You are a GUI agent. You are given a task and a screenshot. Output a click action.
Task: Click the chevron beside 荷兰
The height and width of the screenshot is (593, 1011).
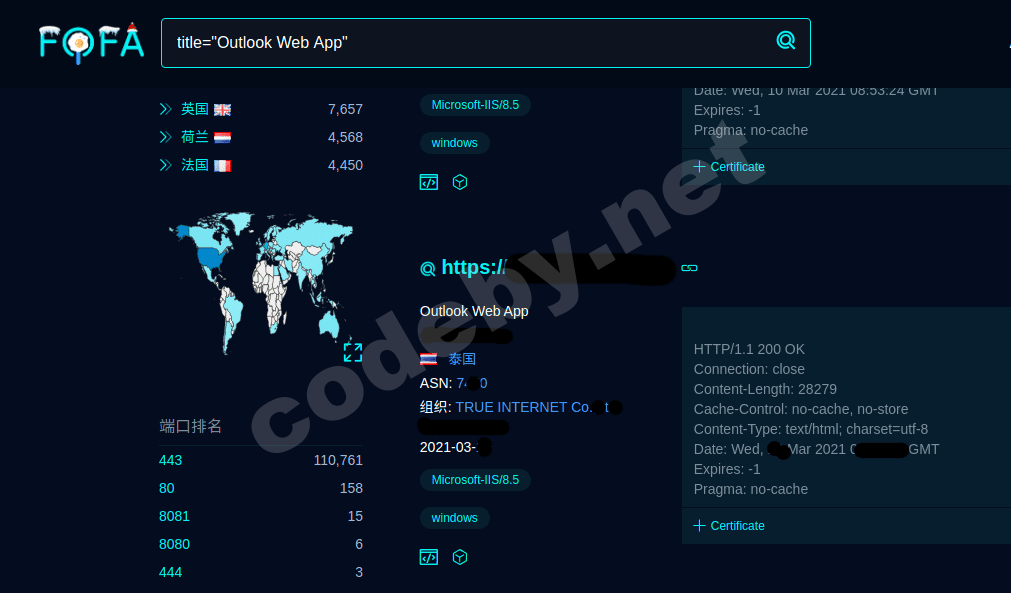point(165,137)
